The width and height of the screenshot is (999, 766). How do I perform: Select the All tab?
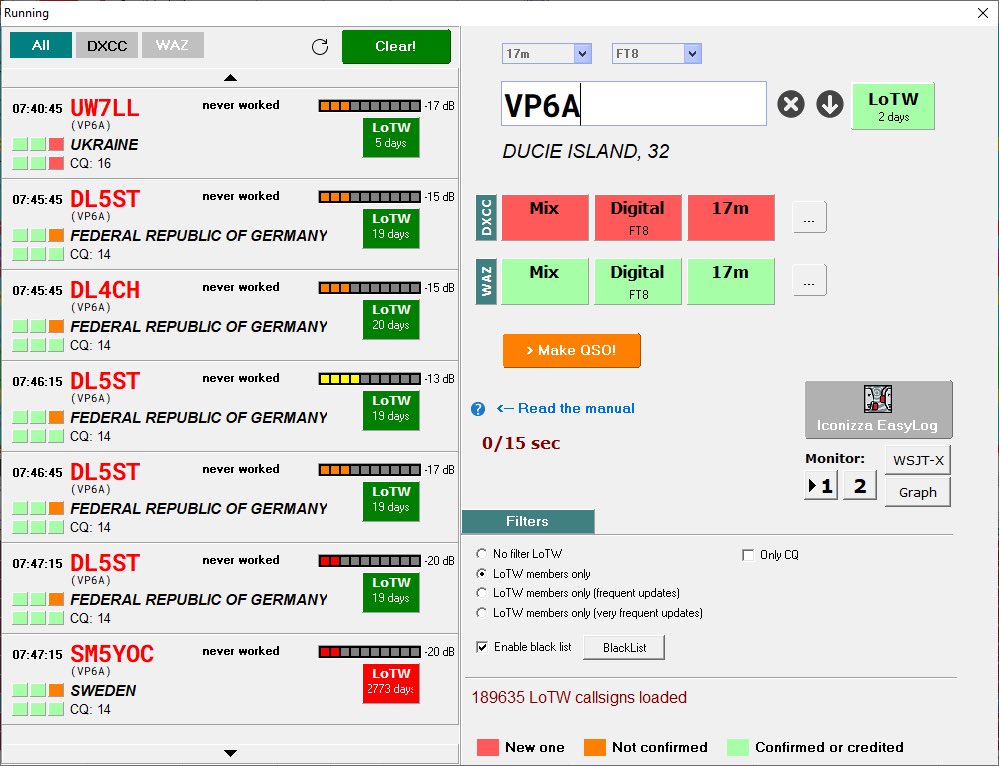41,45
